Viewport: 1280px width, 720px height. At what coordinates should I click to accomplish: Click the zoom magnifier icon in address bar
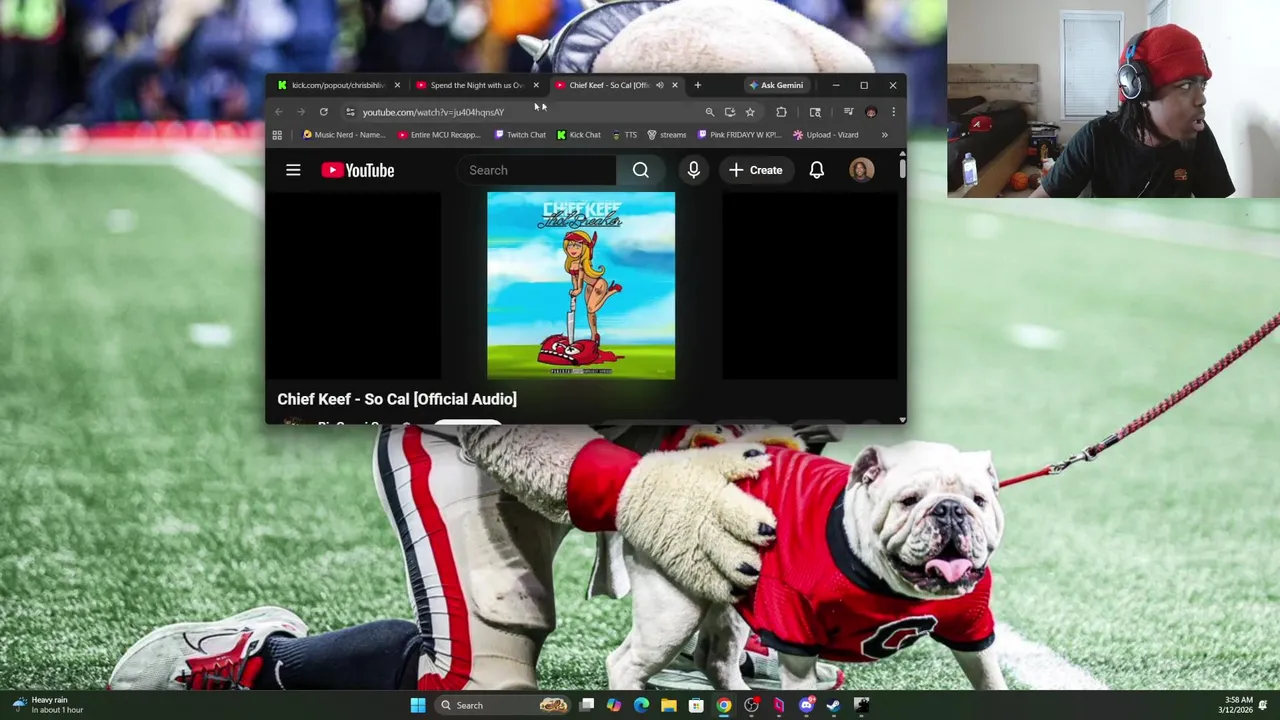709,112
